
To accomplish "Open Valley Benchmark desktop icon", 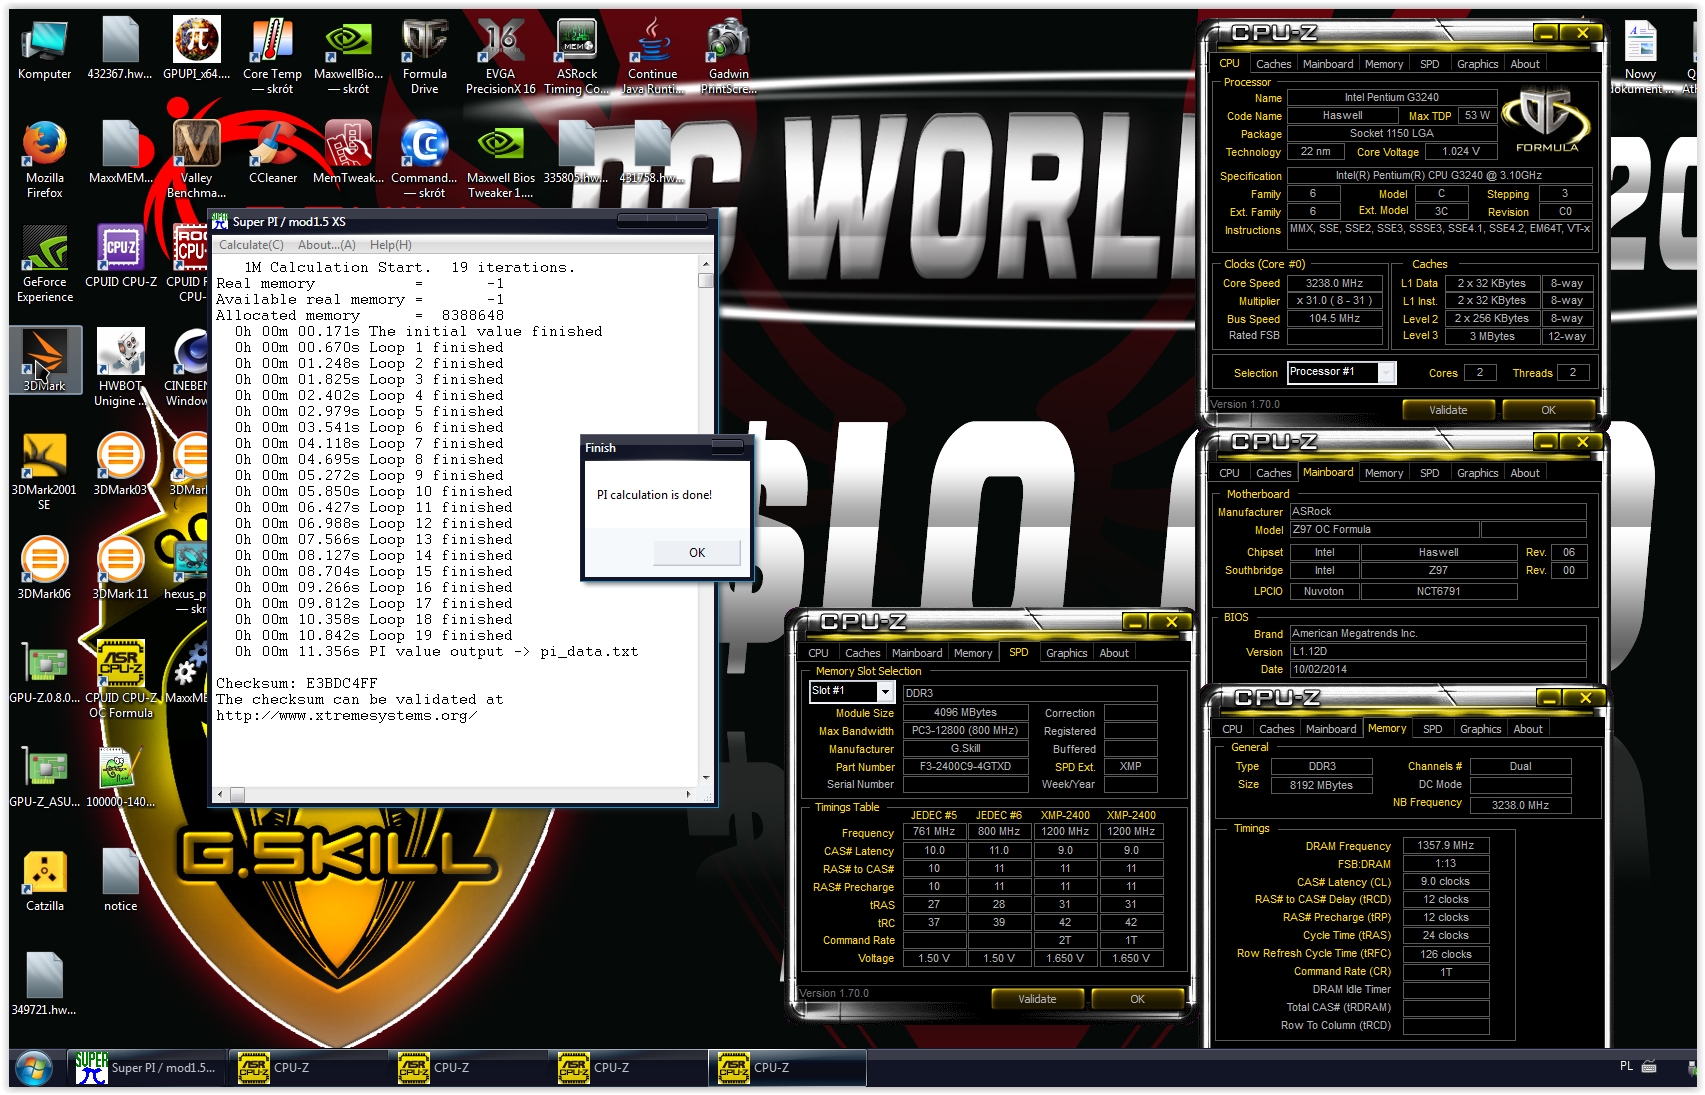I will [196, 160].
